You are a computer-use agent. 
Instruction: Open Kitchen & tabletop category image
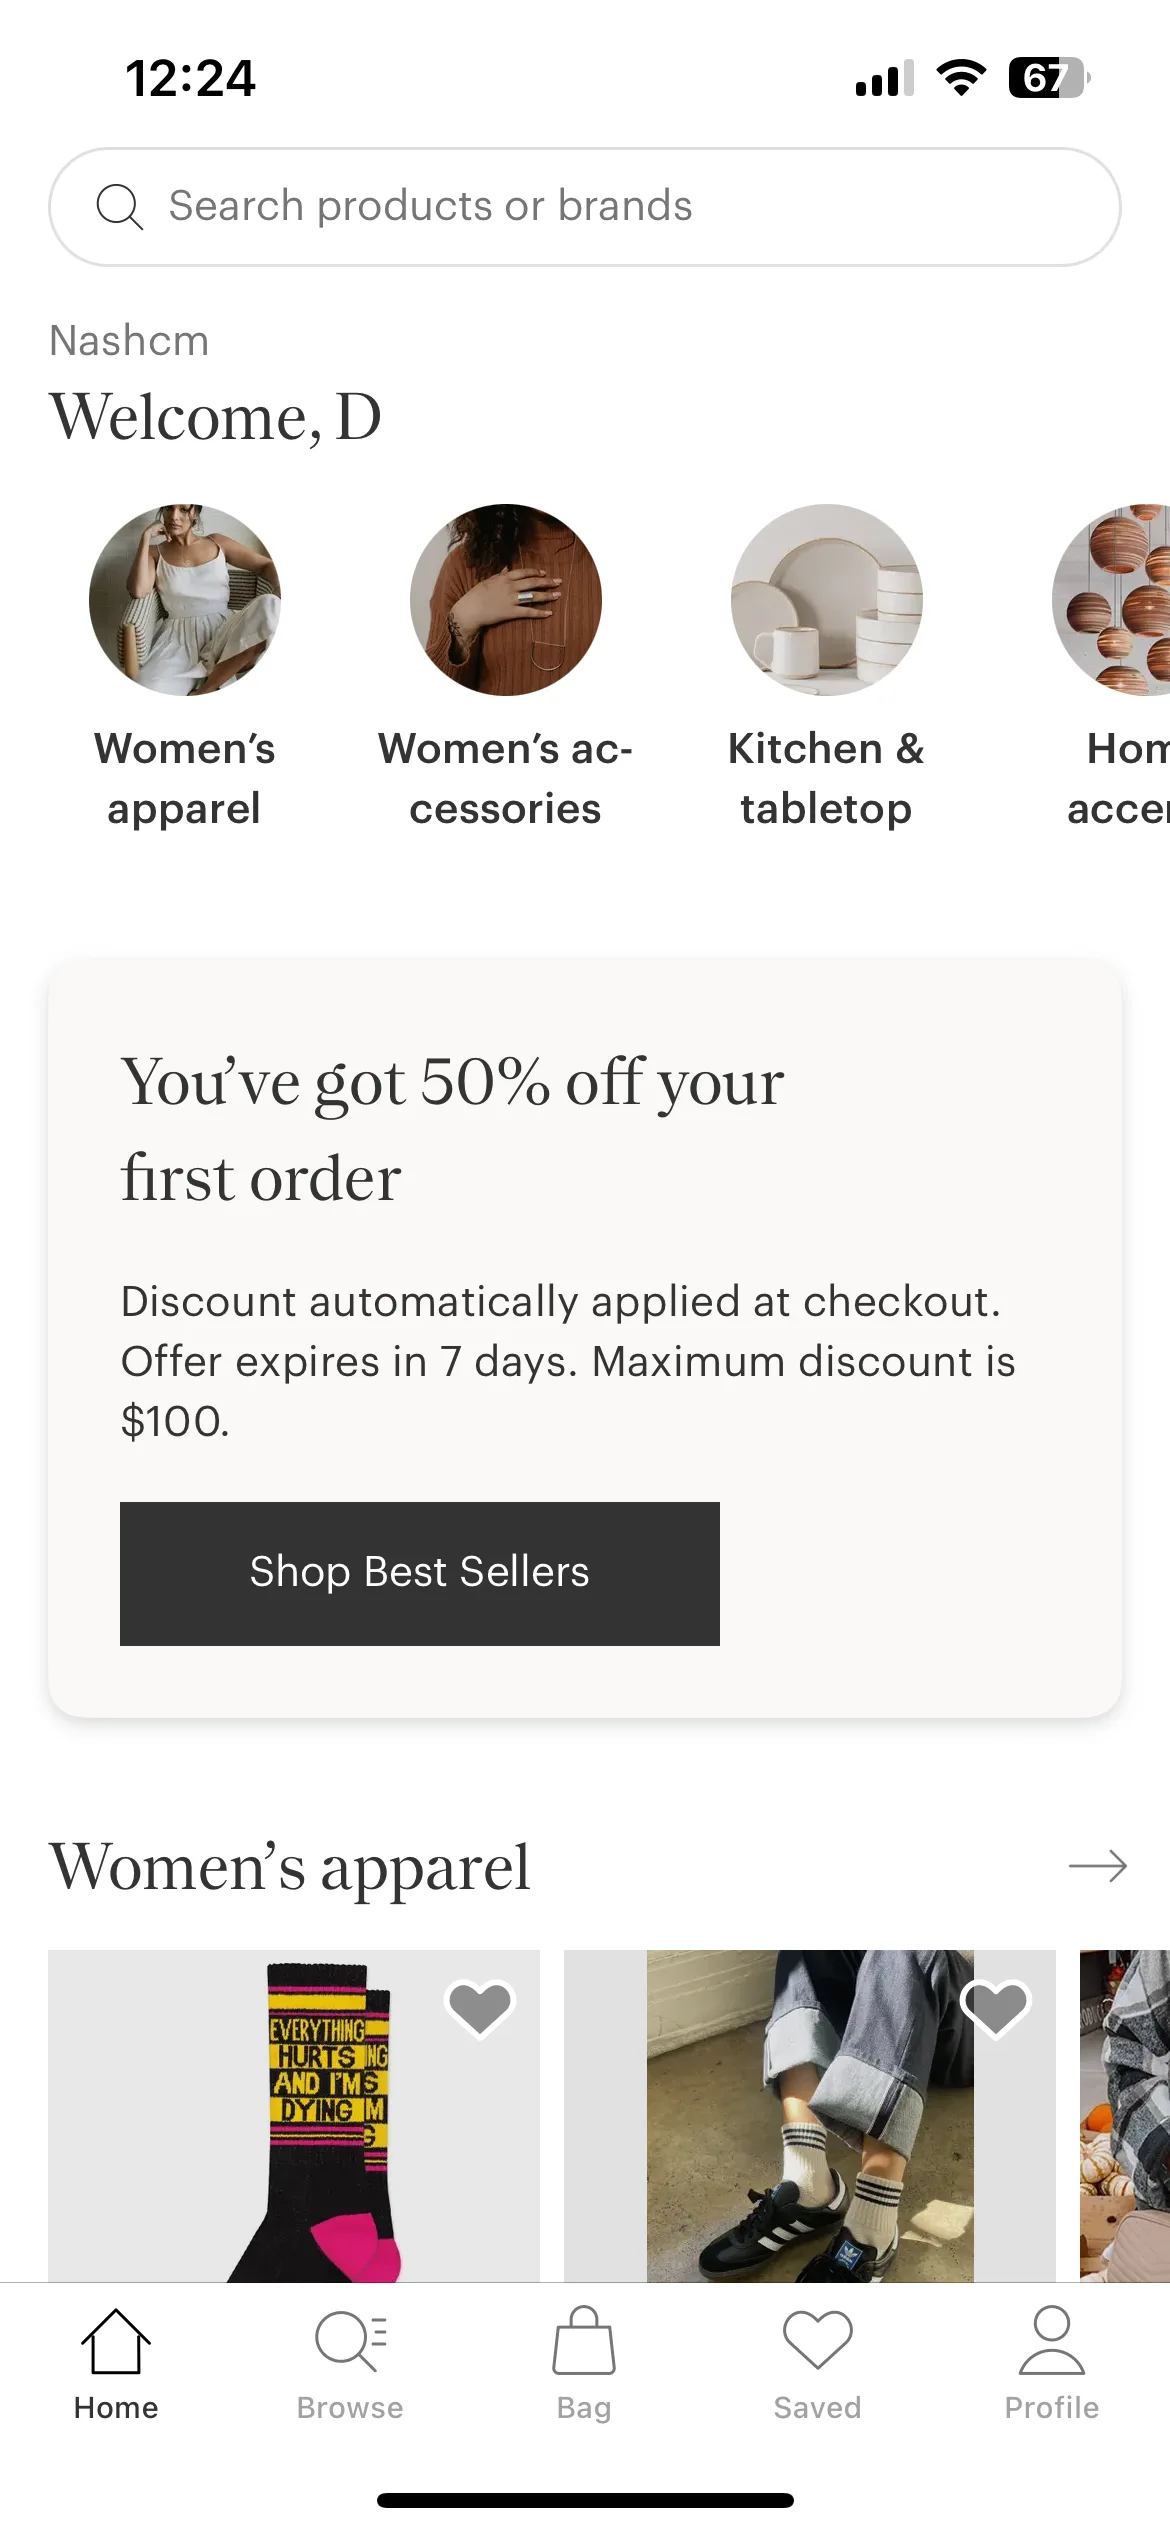point(827,600)
